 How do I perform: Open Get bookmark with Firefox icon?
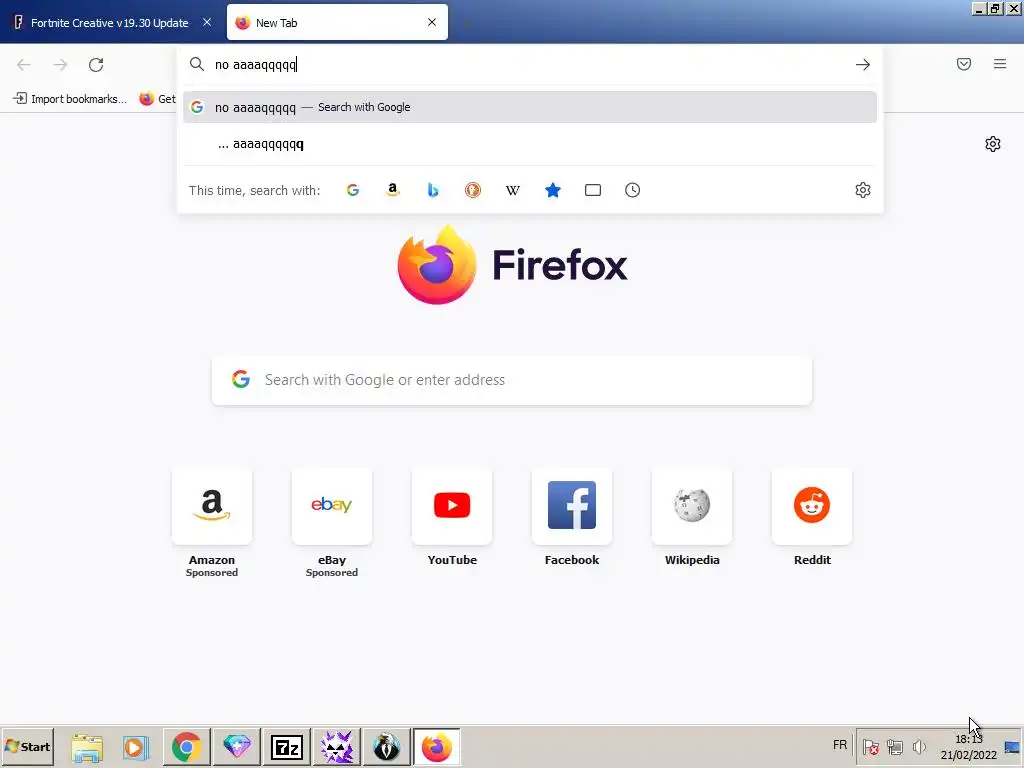tap(158, 99)
